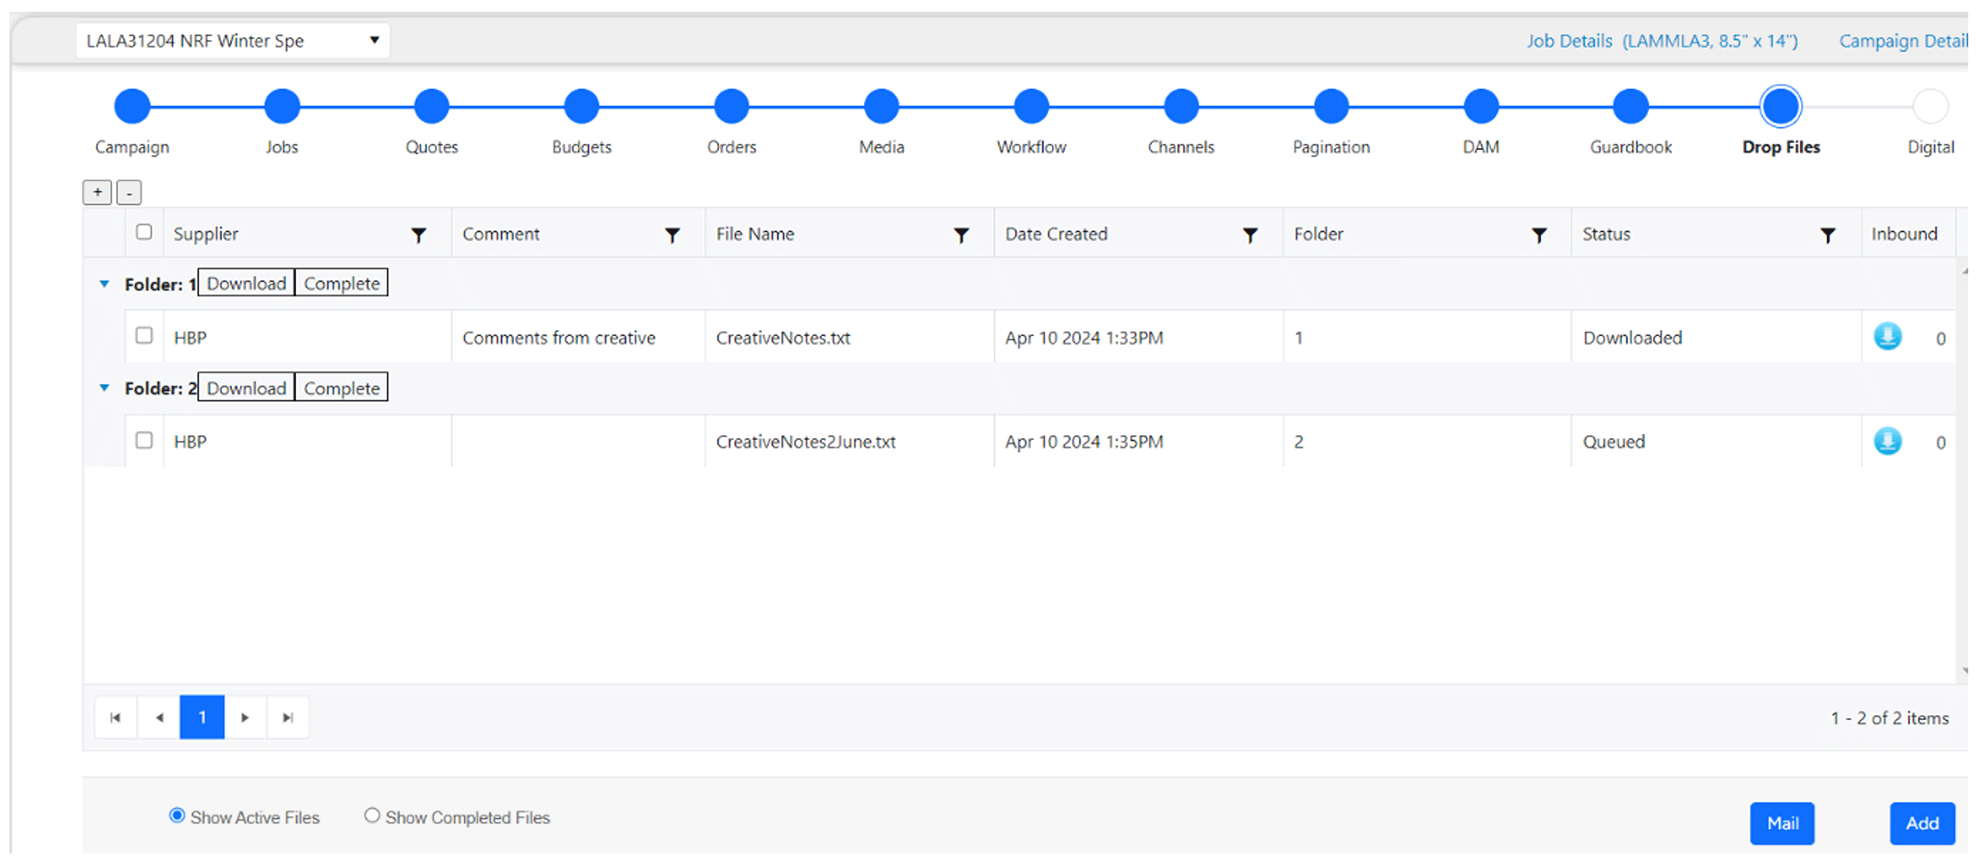Collapse the Folder: 1 group
1980x864 pixels.
point(104,284)
